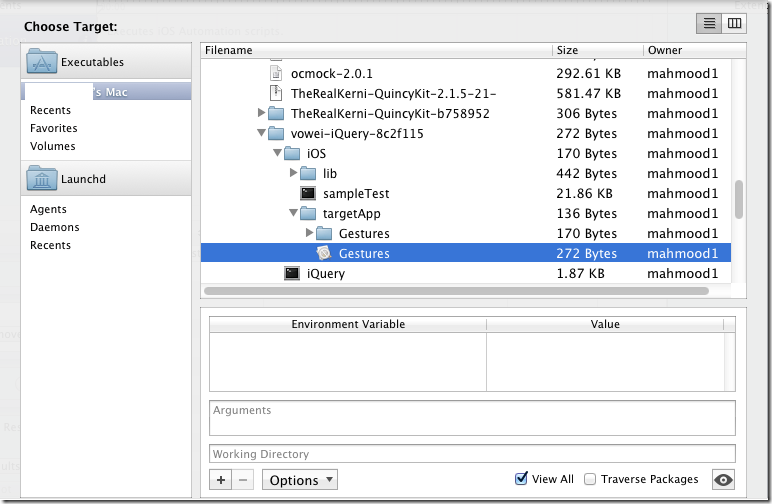Add environment variable with plus button
The height and width of the screenshot is (504, 772).
pyautogui.click(x=221, y=480)
